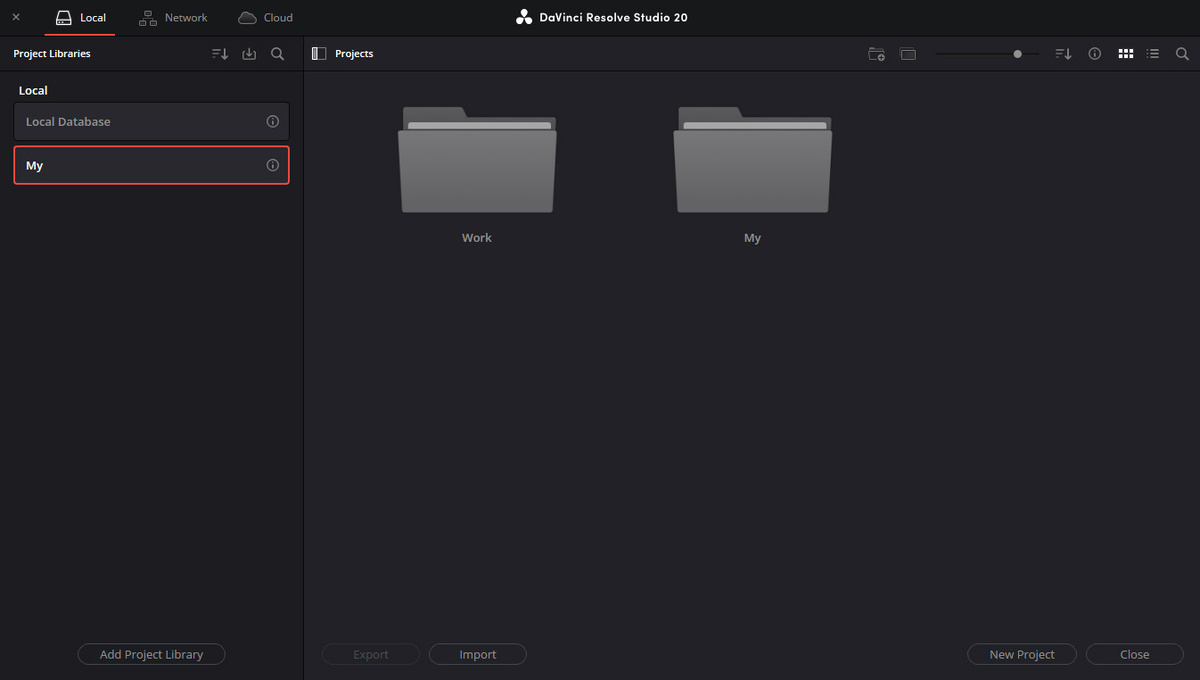Click the Add Project Library button
Viewport: 1200px width, 680px height.
151,654
